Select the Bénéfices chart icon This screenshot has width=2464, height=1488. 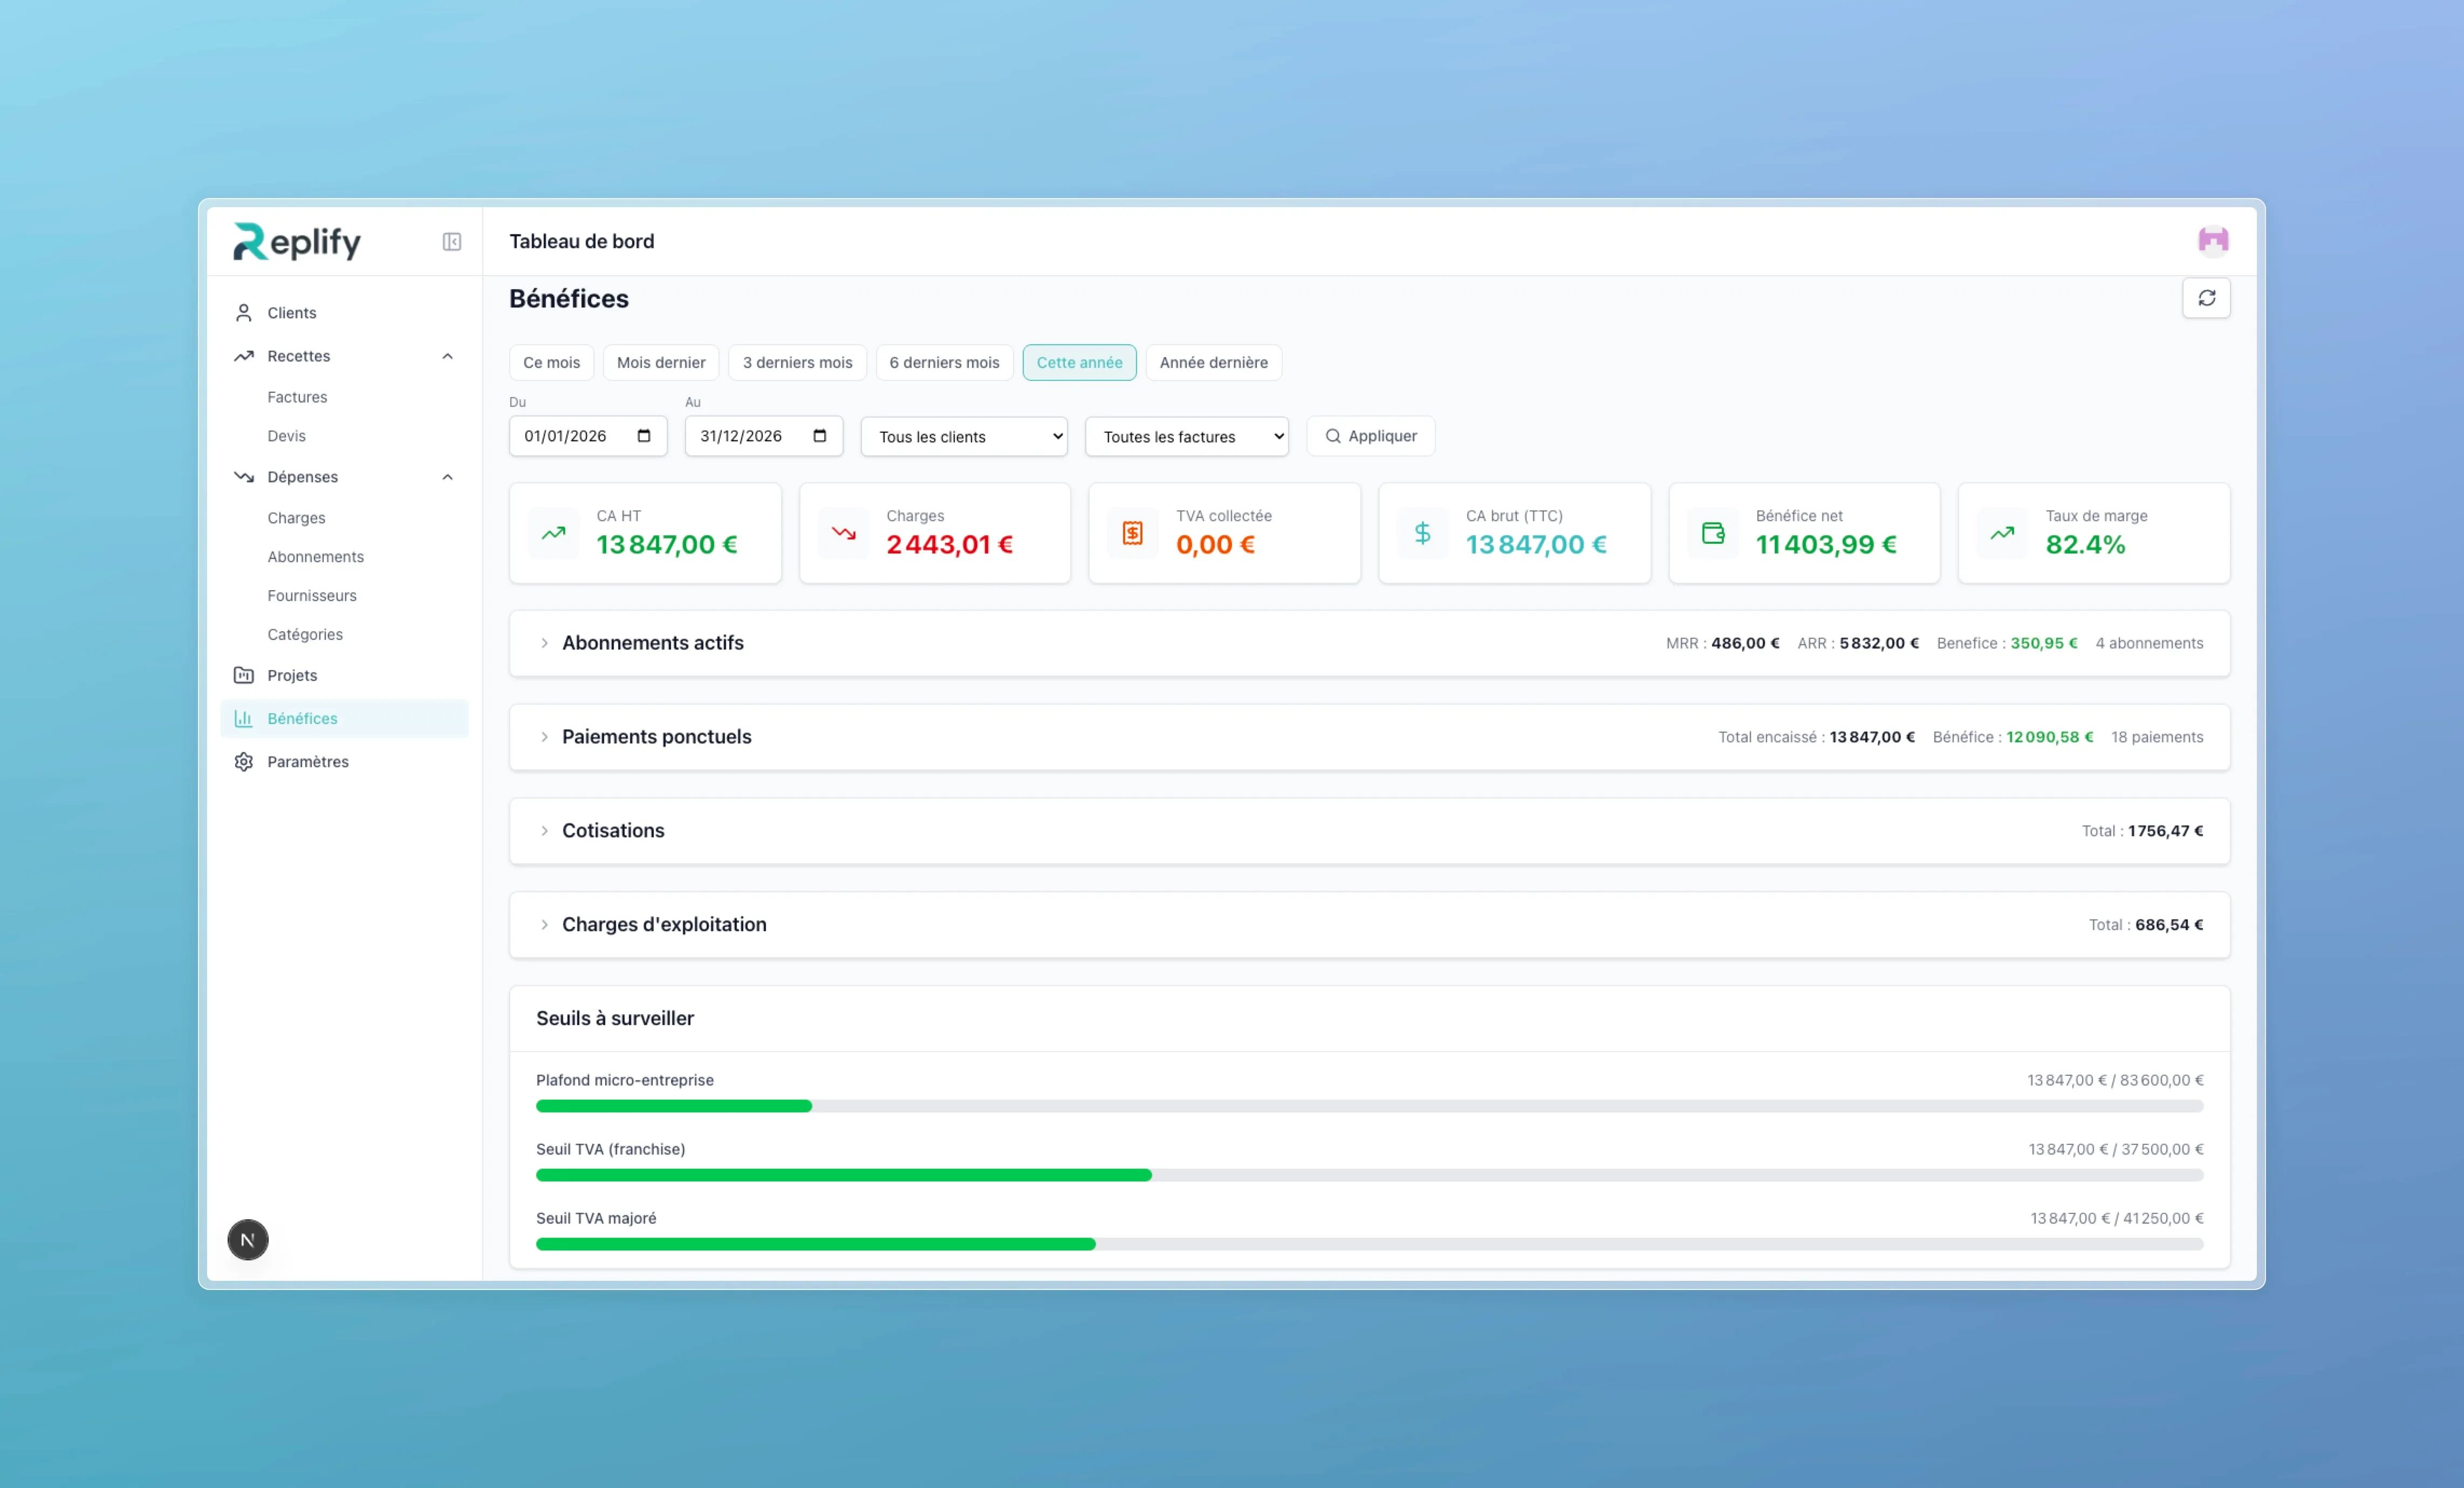pyautogui.click(x=243, y=718)
